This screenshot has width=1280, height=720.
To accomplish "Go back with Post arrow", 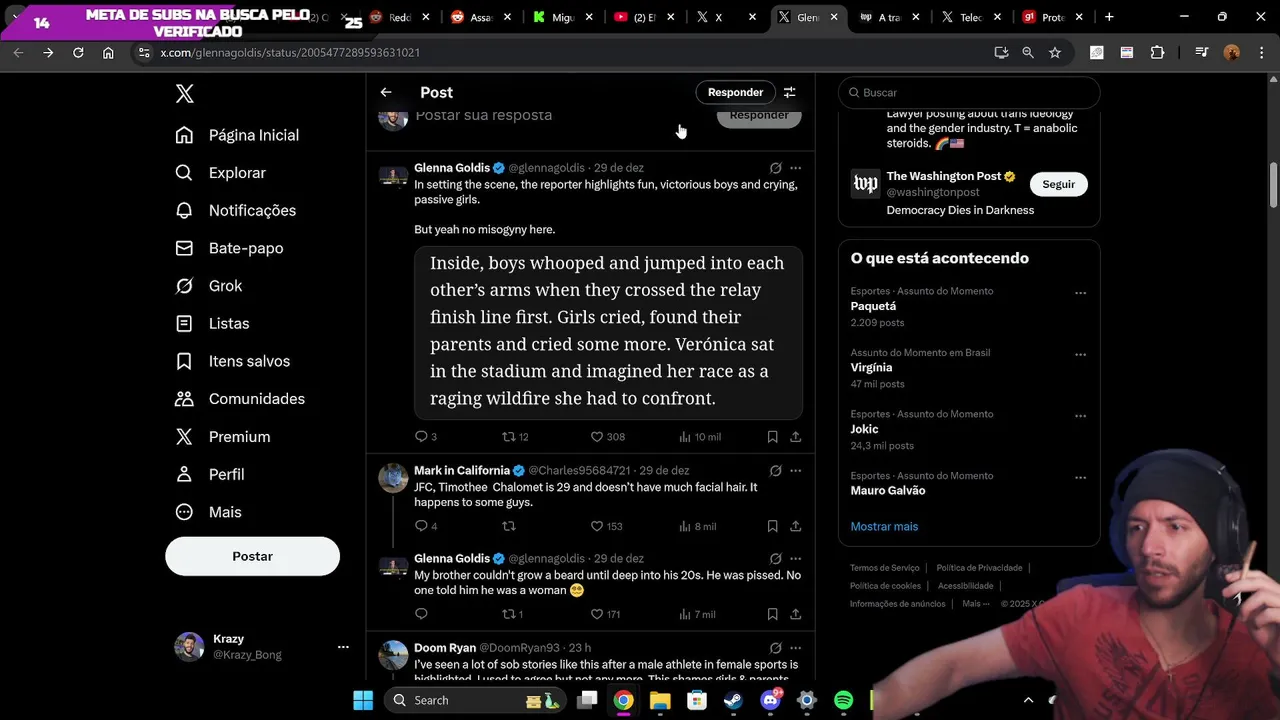I will 386,92.
